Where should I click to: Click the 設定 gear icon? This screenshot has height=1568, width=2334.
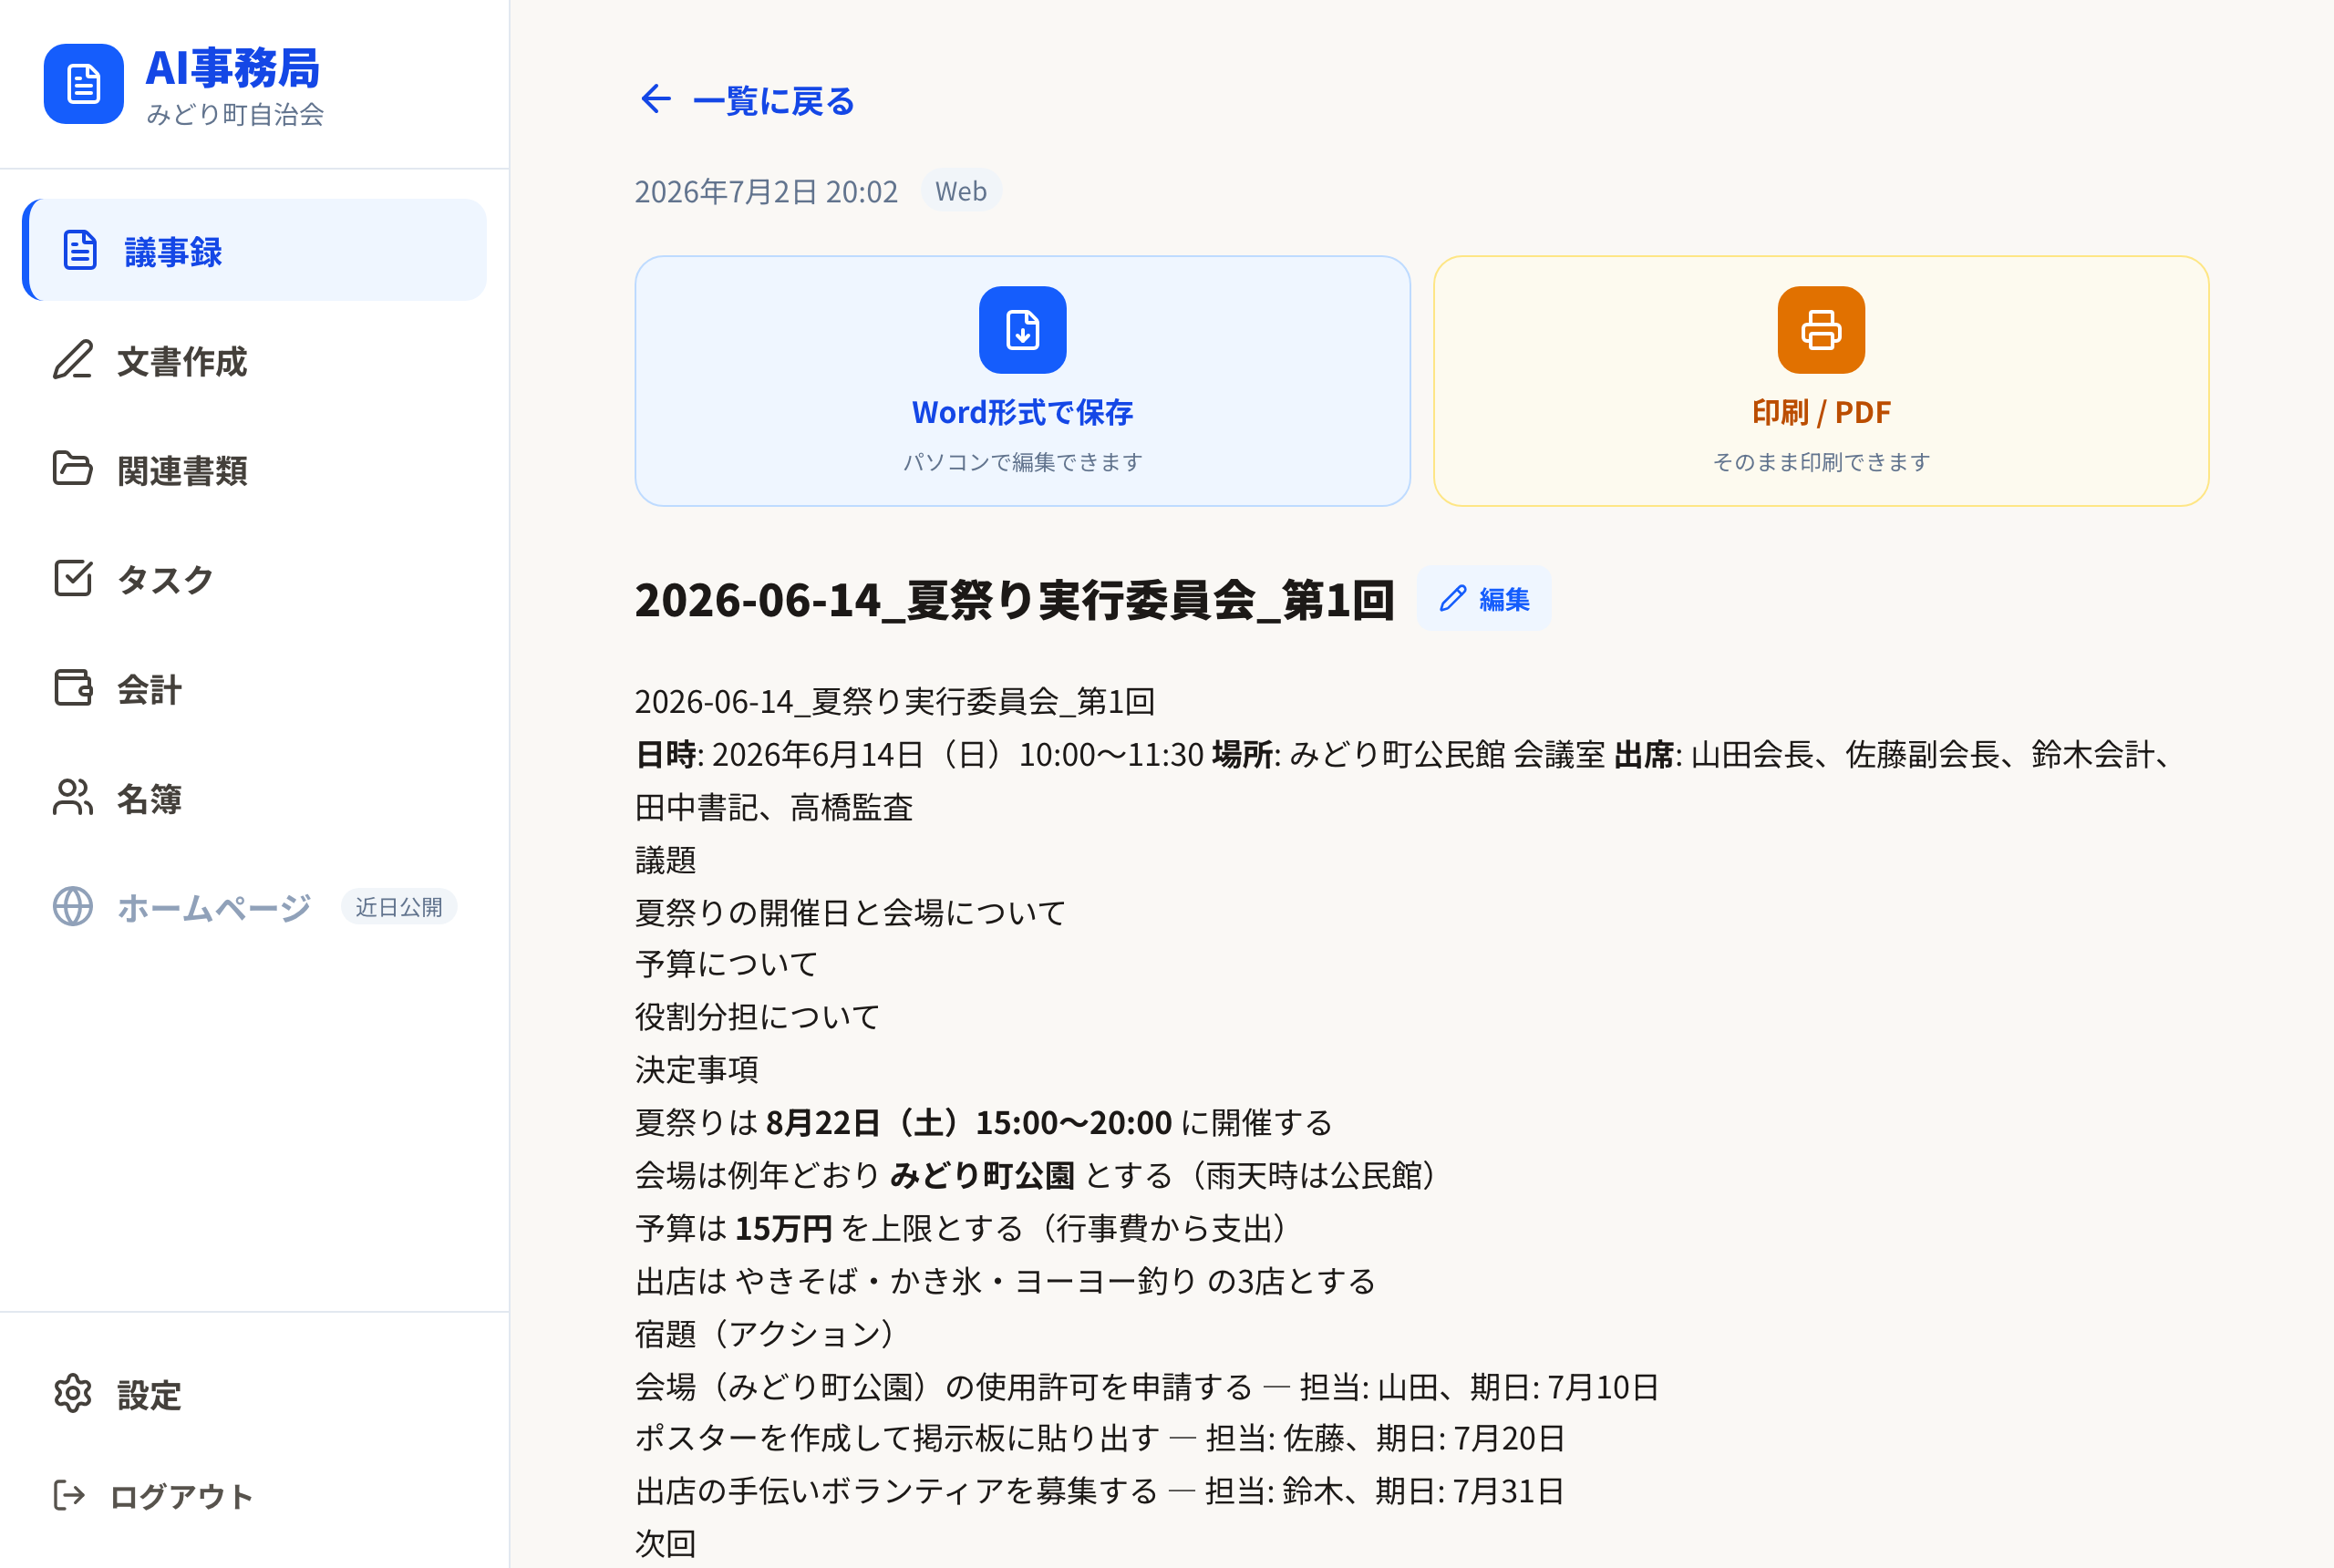tap(73, 1394)
